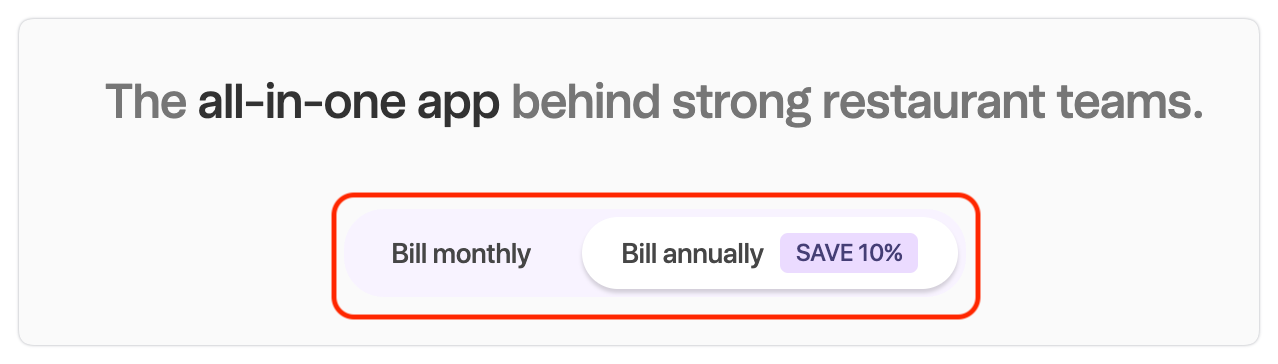Viewport: 1278px width, 364px height.
Task: Choose annual billing with the 10% savings
Action: click(769, 254)
